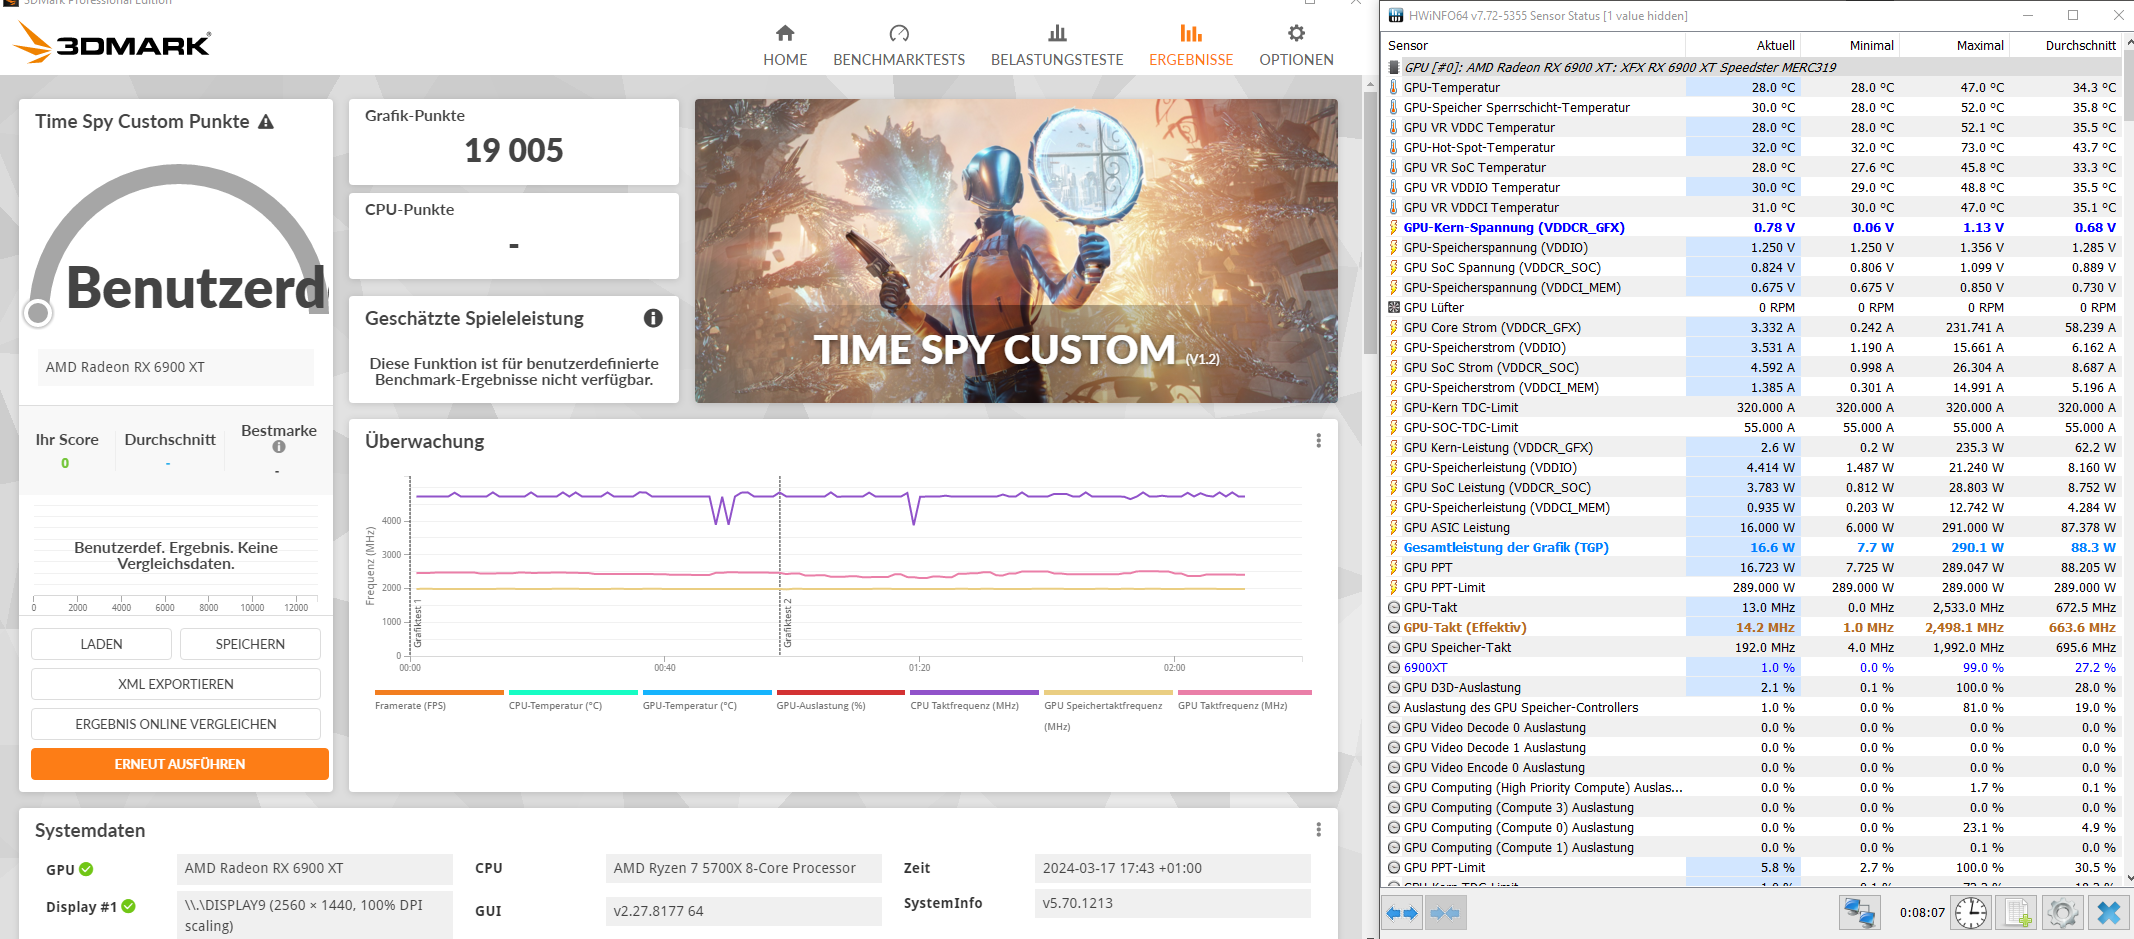Click XML EXPORTIEREN
The width and height of the screenshot is (2134, 939).
click(x=176, y=684)
